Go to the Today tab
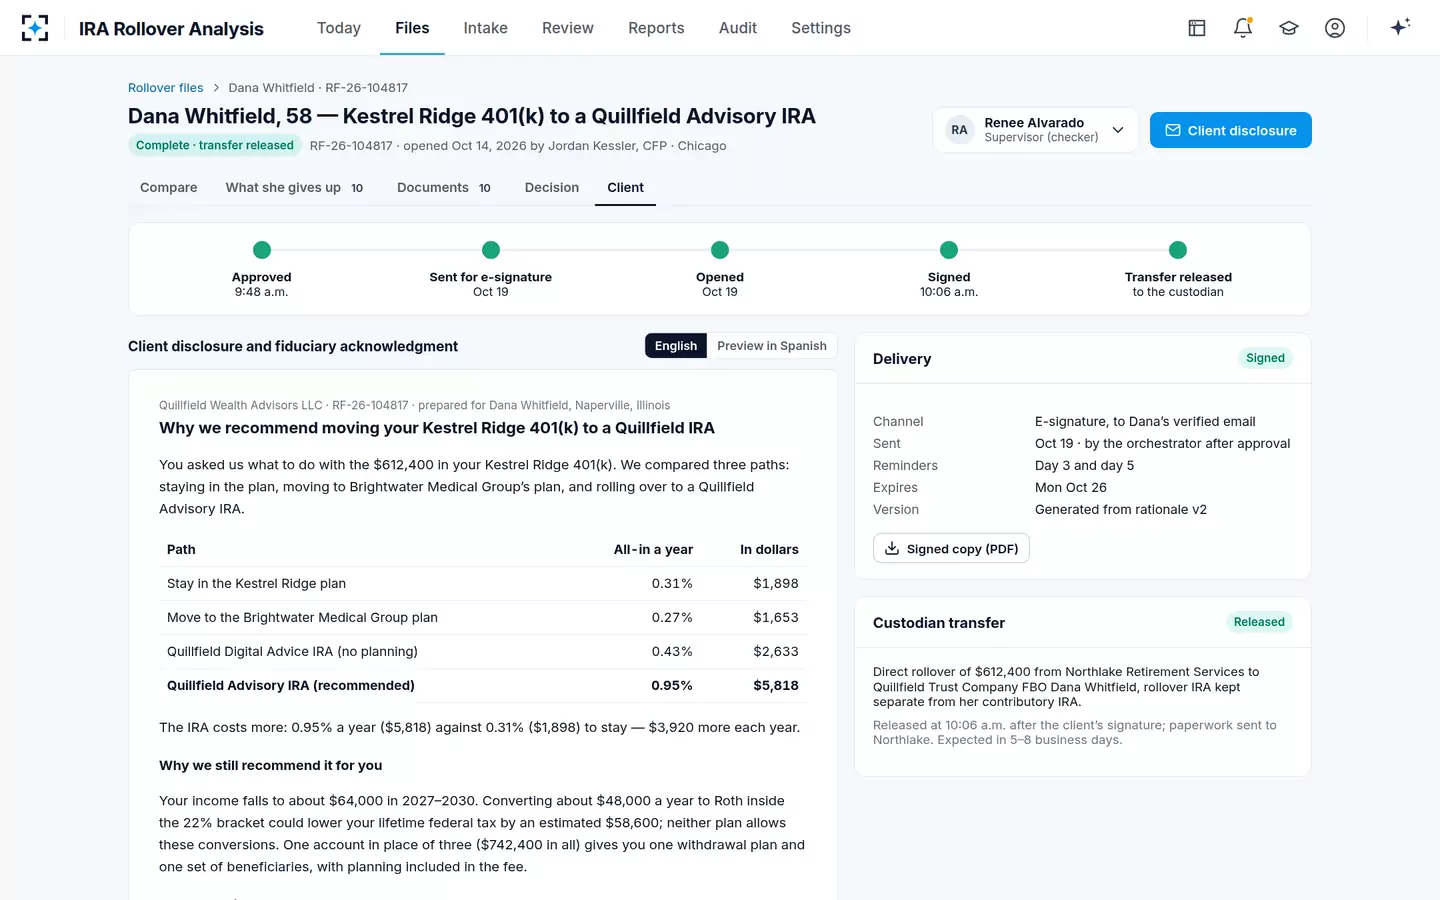The width and height of the screenshot is (1440, 900). tap(339, 28)
